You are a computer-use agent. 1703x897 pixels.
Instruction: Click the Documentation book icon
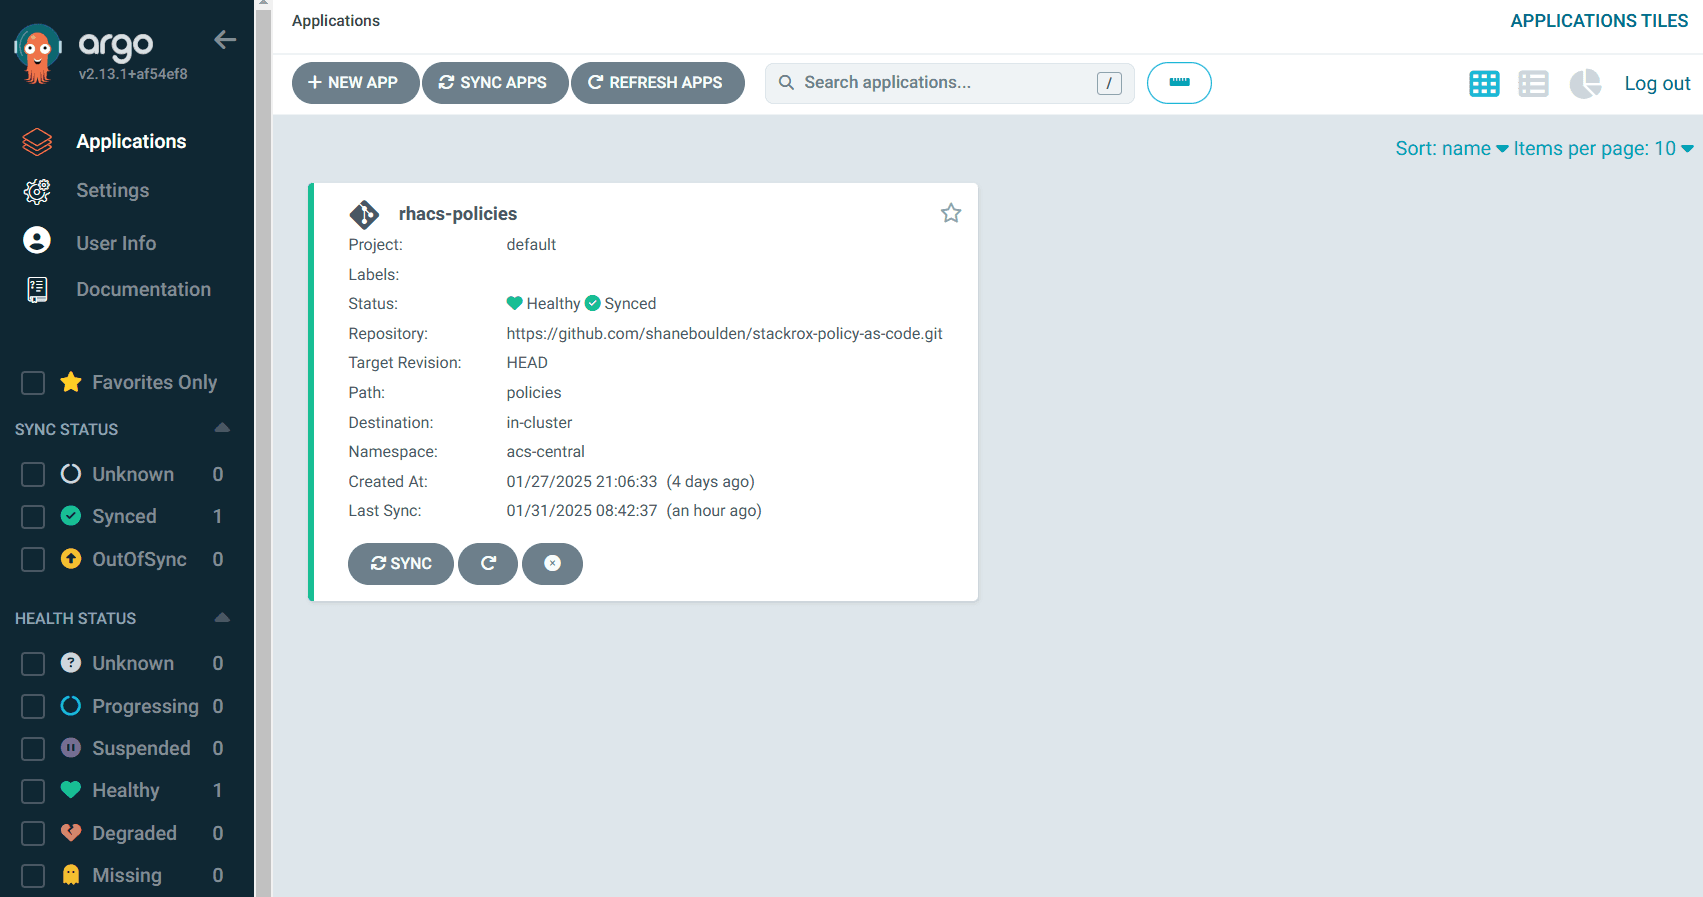point(37,290)
